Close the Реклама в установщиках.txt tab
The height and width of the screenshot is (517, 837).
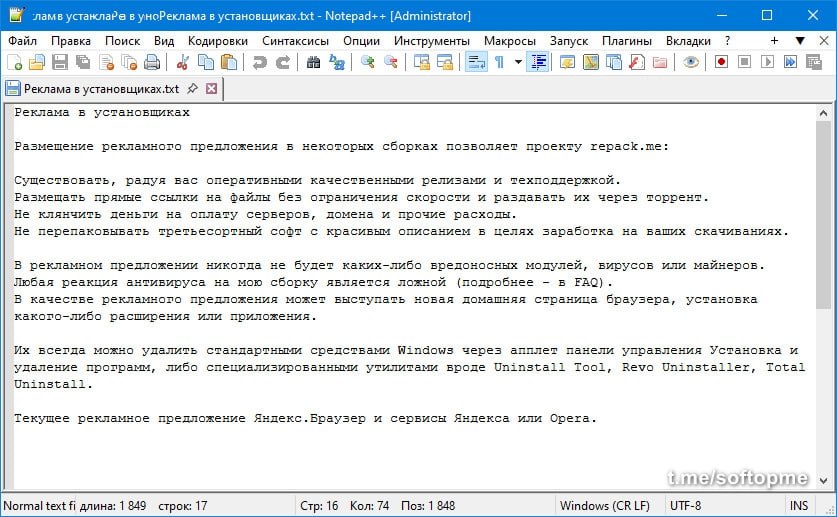click(211, 89)
